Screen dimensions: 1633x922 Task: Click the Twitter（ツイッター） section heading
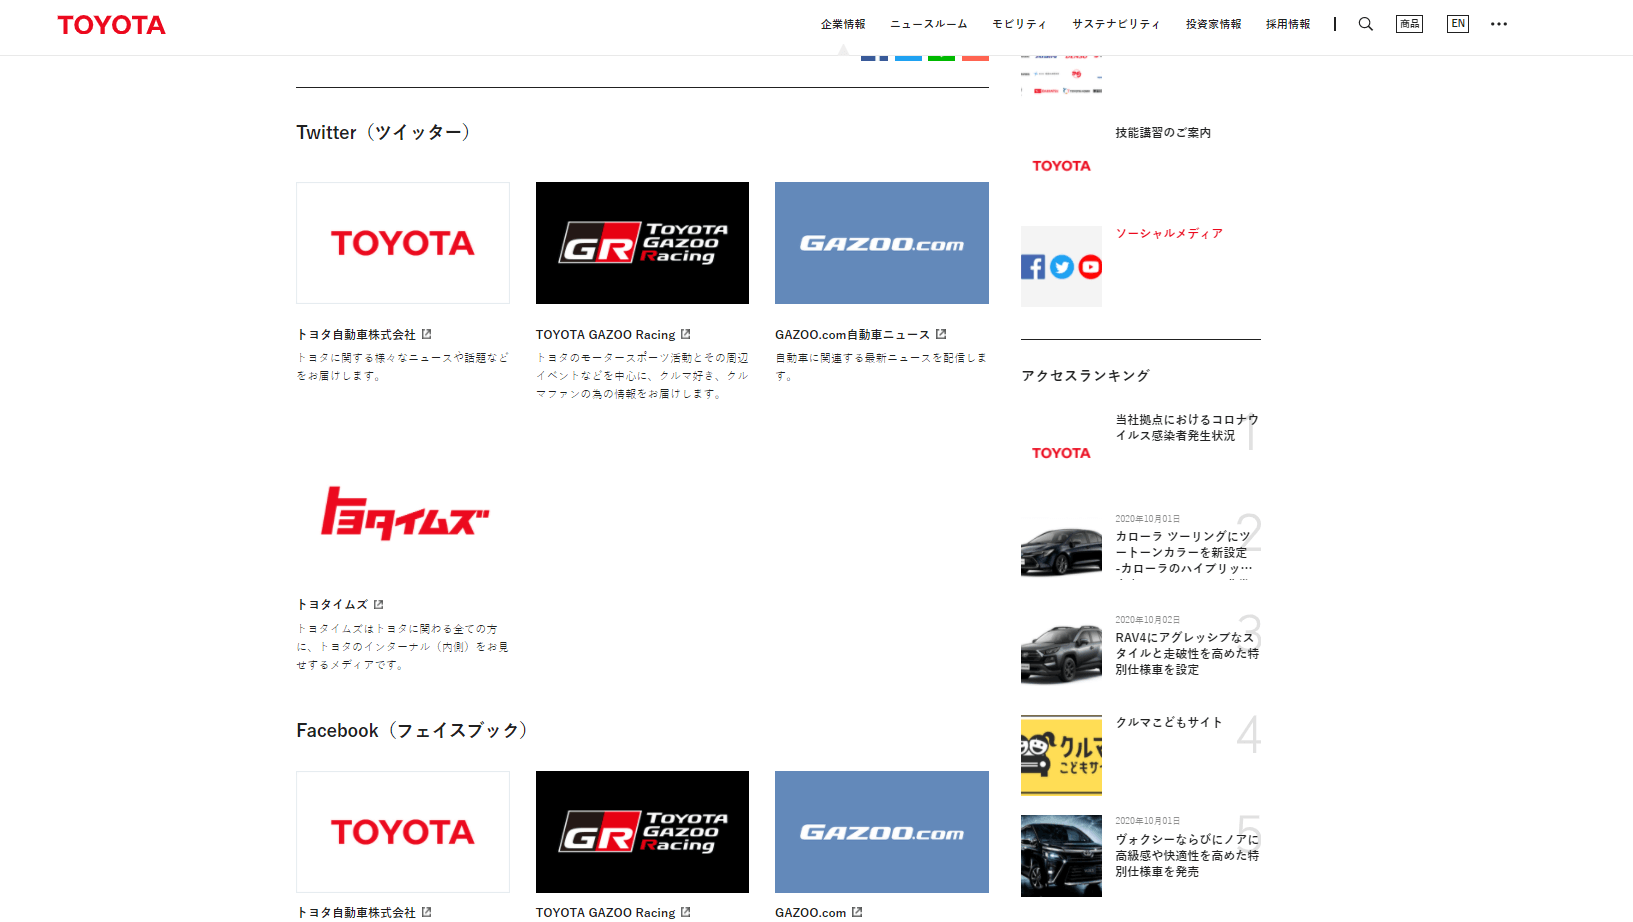[384, 132]
